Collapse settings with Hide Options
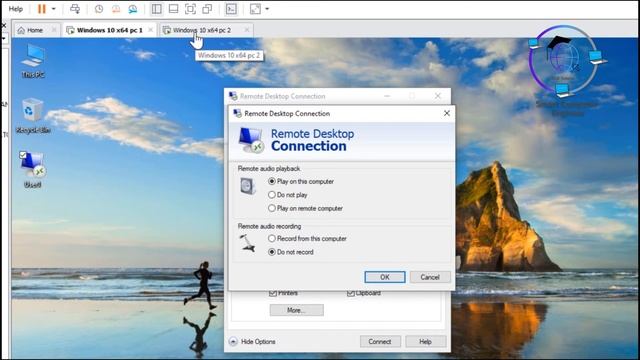The height and width of the screenshot is (360, 640). coord(253,341)
